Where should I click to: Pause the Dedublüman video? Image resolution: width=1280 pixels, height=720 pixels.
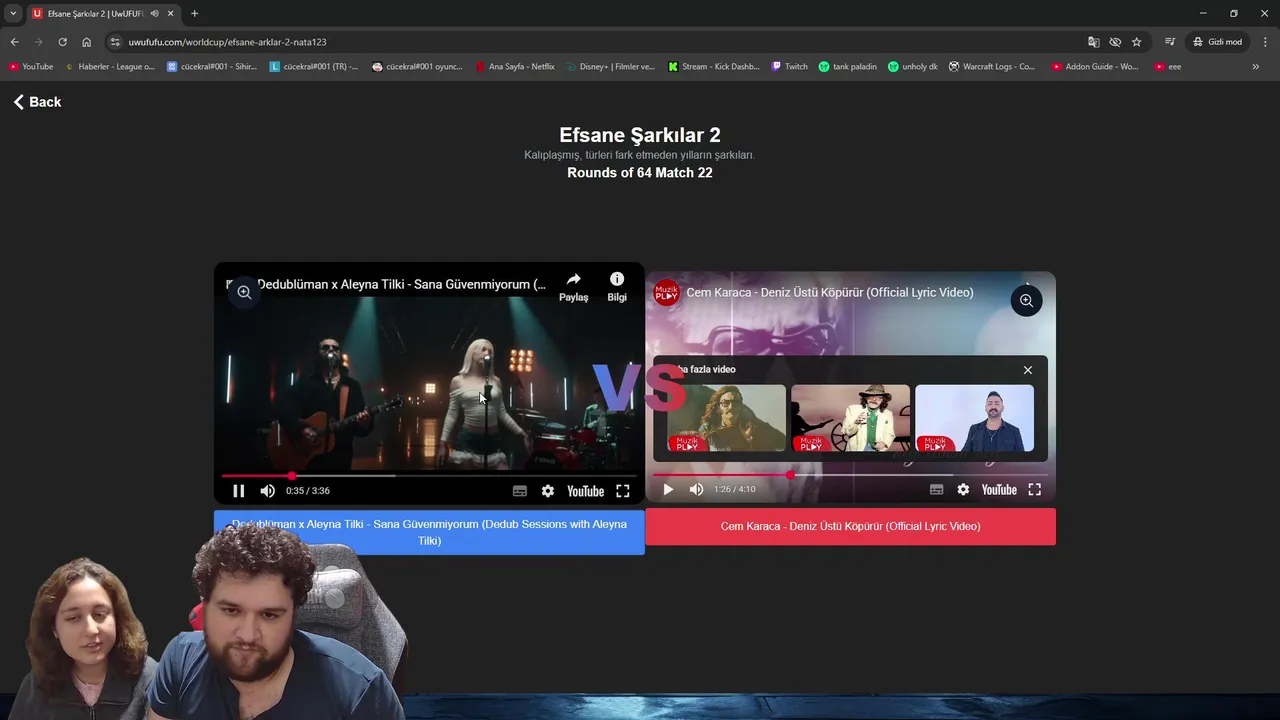point(239,491)
